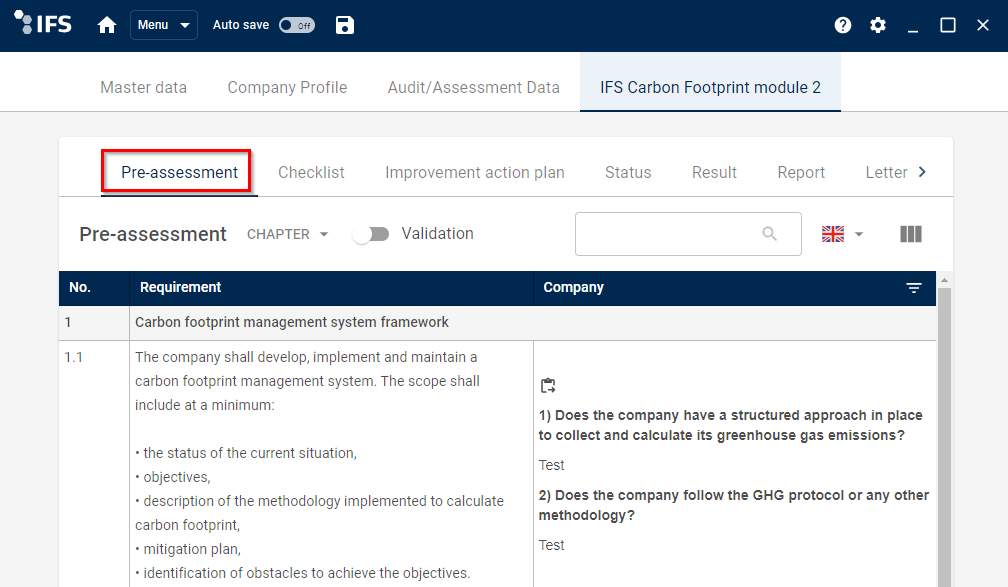Click first answer Test under question 1
Image resolution: width=1008 pixels, height=587 pixels.
(552, 465)
